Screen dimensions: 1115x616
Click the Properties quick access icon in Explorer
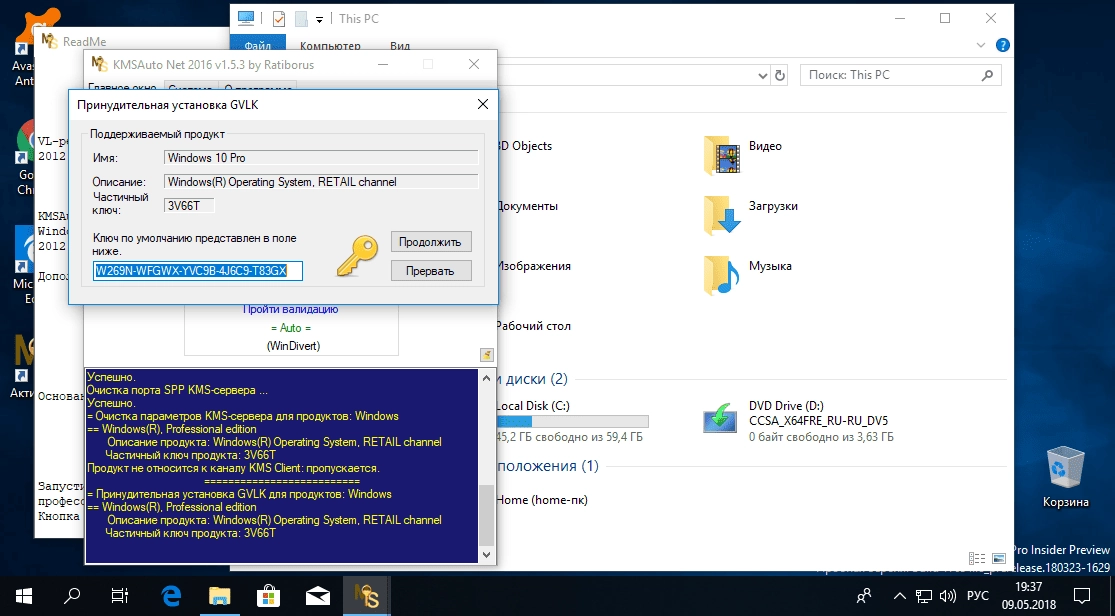click(279, 19)
